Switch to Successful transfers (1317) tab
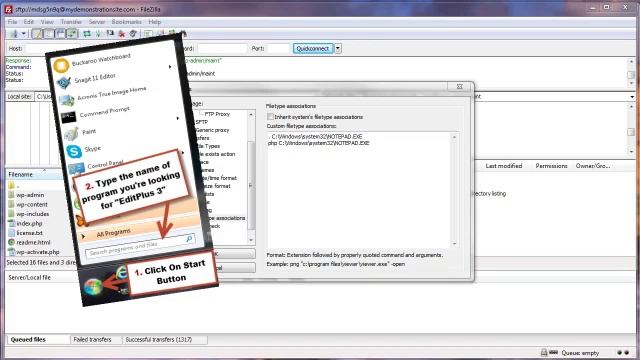The width and height of the screenshot is (640, 360). 159,340
